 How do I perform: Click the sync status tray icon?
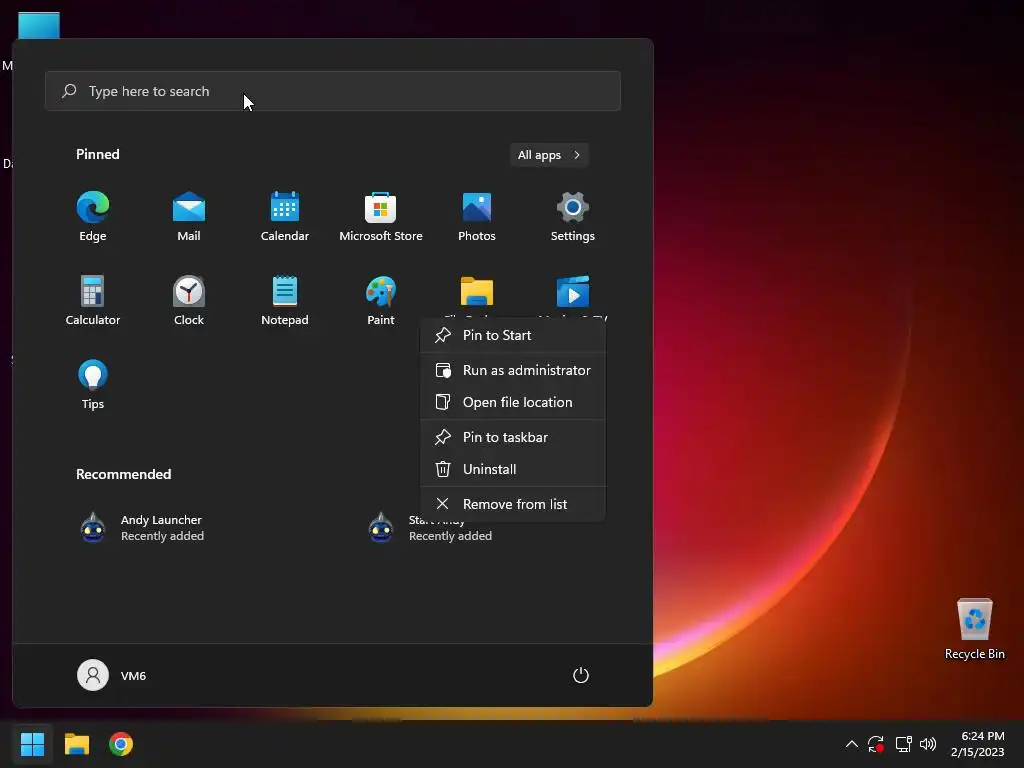876,744
